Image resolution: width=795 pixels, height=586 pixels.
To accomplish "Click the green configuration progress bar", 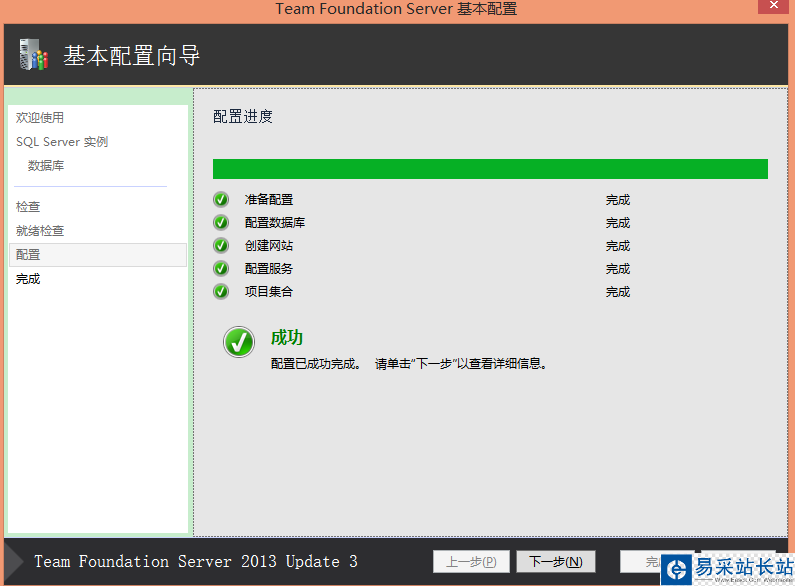I will coord(490,169).
